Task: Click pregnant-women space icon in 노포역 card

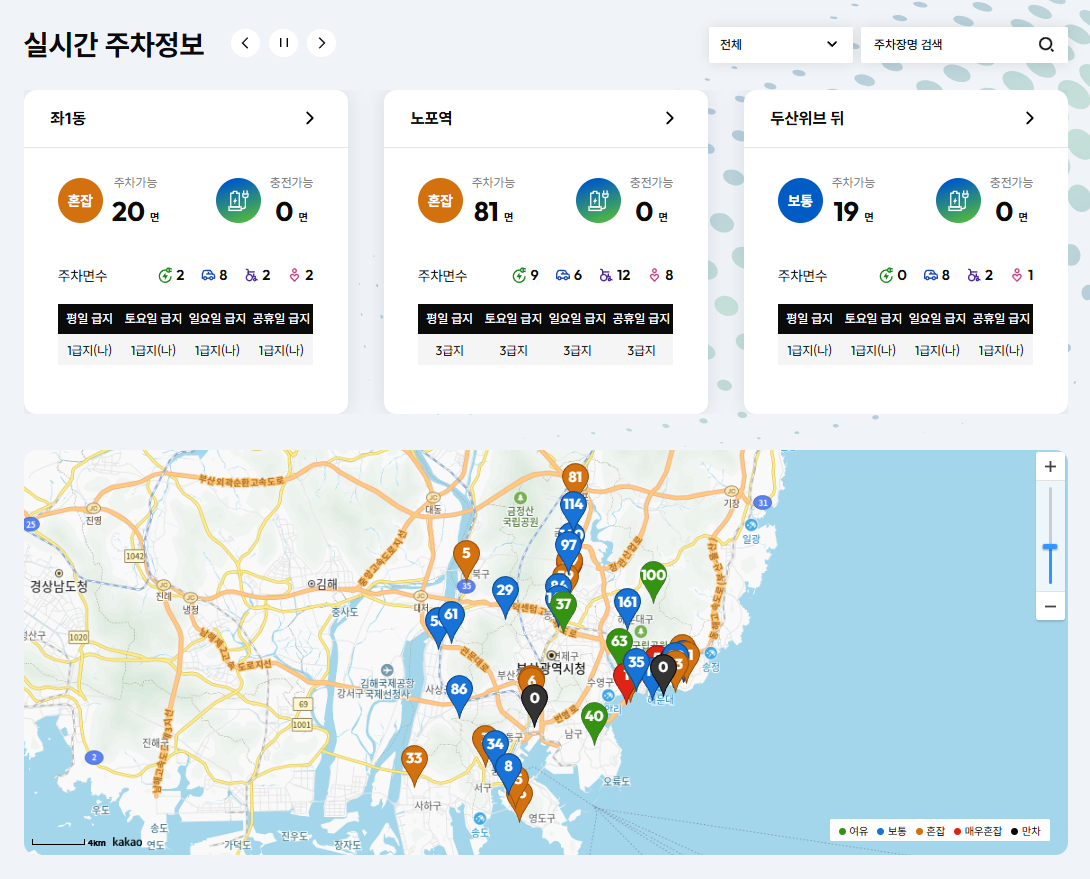Action: point(654,275)
